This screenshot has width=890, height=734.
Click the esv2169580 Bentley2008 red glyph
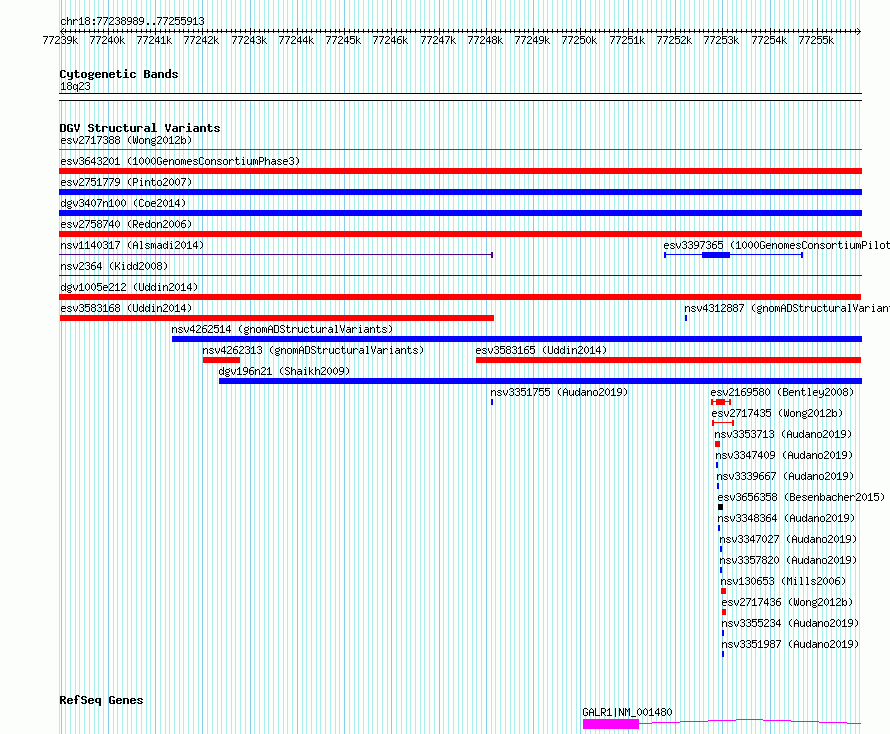tap(721, 402)
